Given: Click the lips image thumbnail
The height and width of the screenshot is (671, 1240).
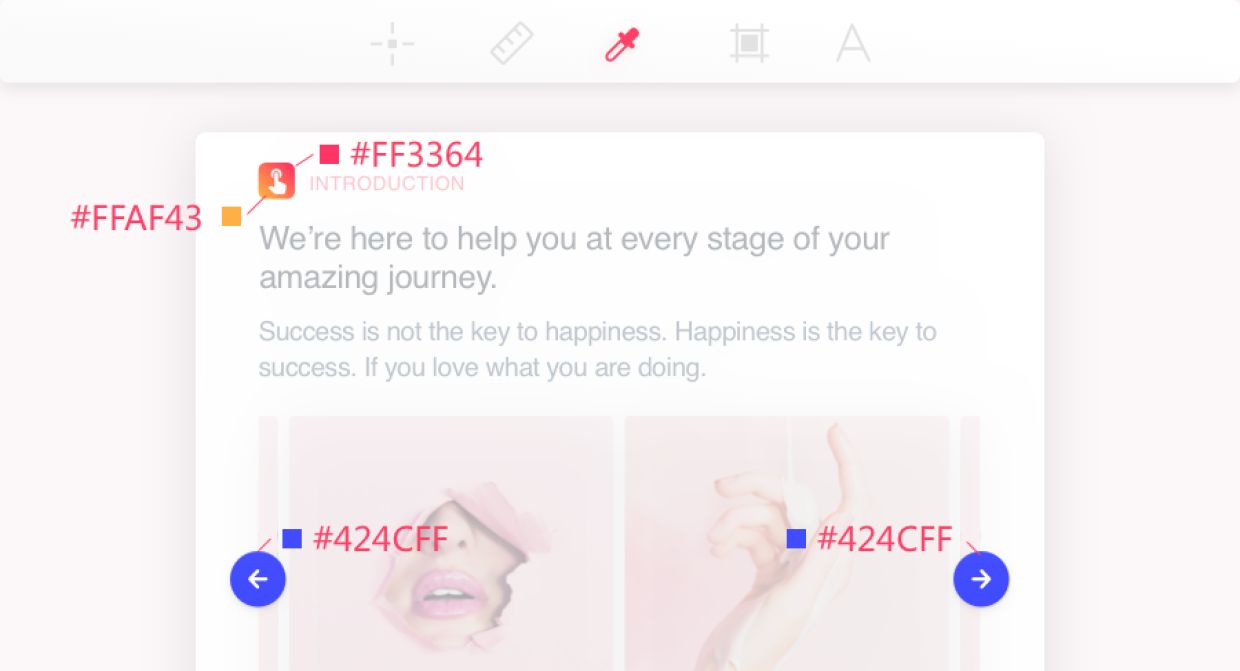Looking at the screenshot, I should click(x=451, y=543).
